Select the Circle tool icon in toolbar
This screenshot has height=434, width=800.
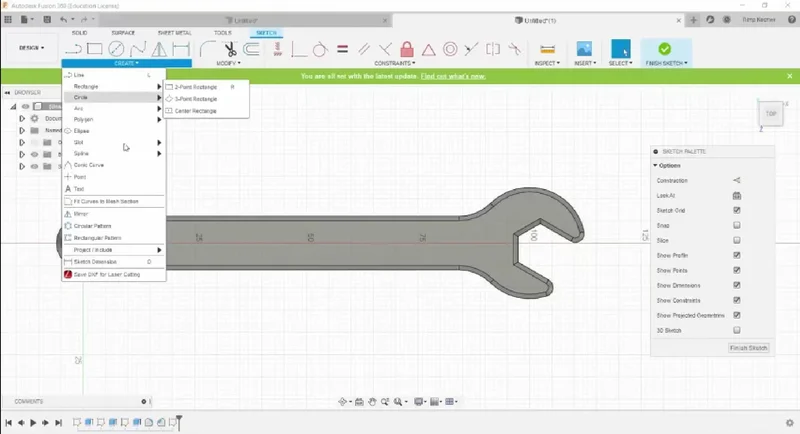coord(116,49)
